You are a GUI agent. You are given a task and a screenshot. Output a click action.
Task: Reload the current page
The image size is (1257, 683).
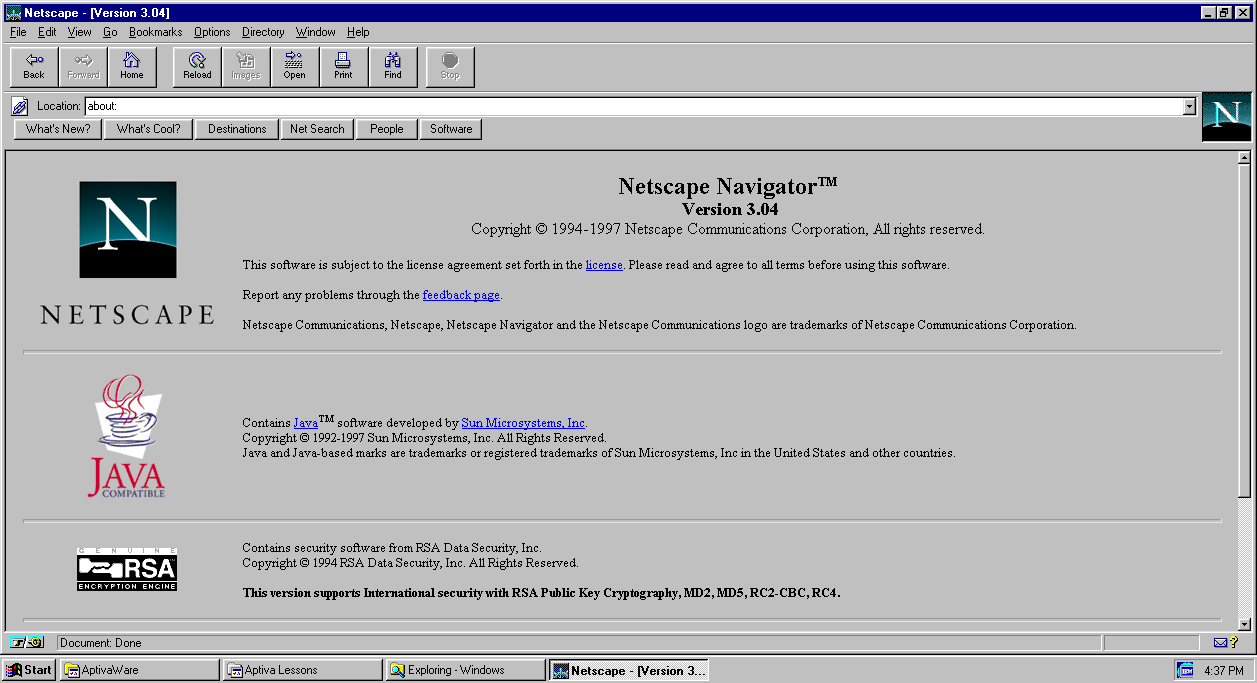[x=197, y=66]
